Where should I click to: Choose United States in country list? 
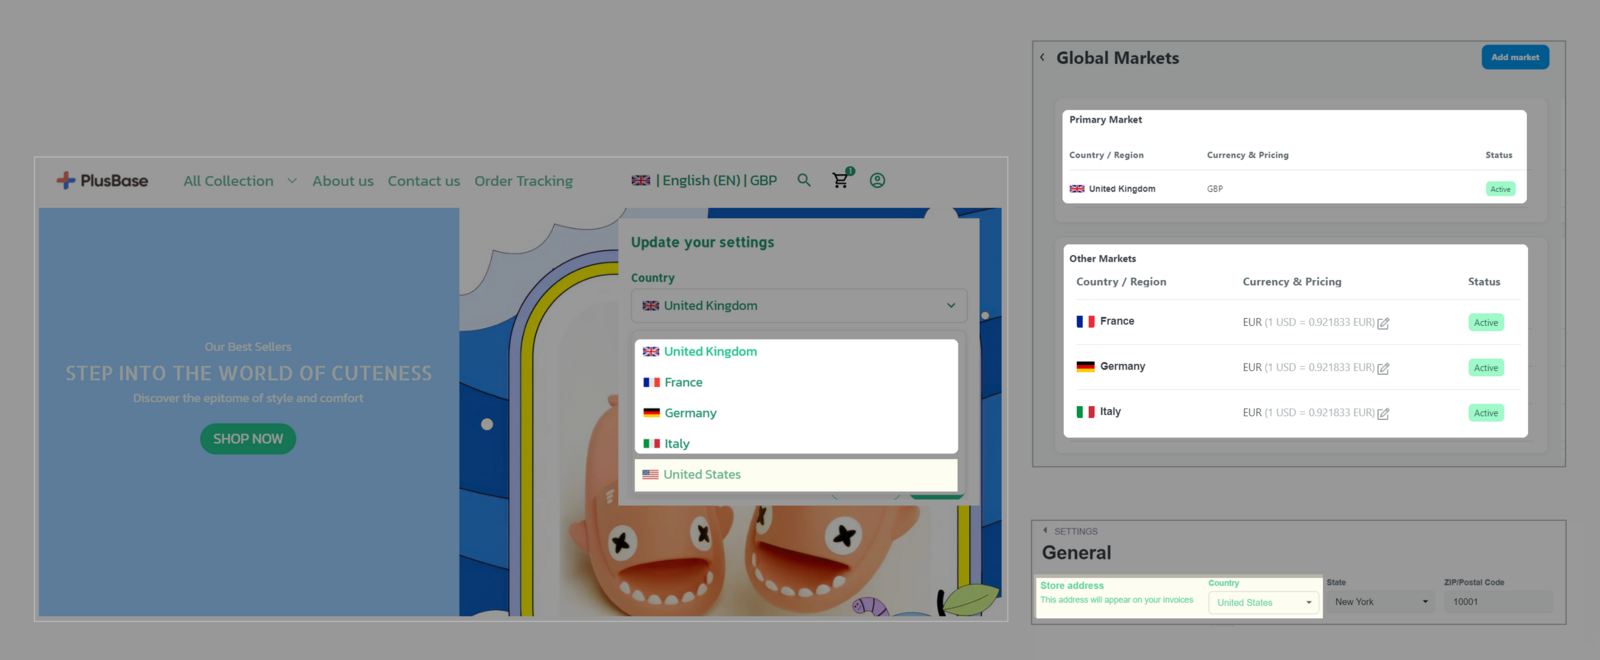(x=702, y=475)
